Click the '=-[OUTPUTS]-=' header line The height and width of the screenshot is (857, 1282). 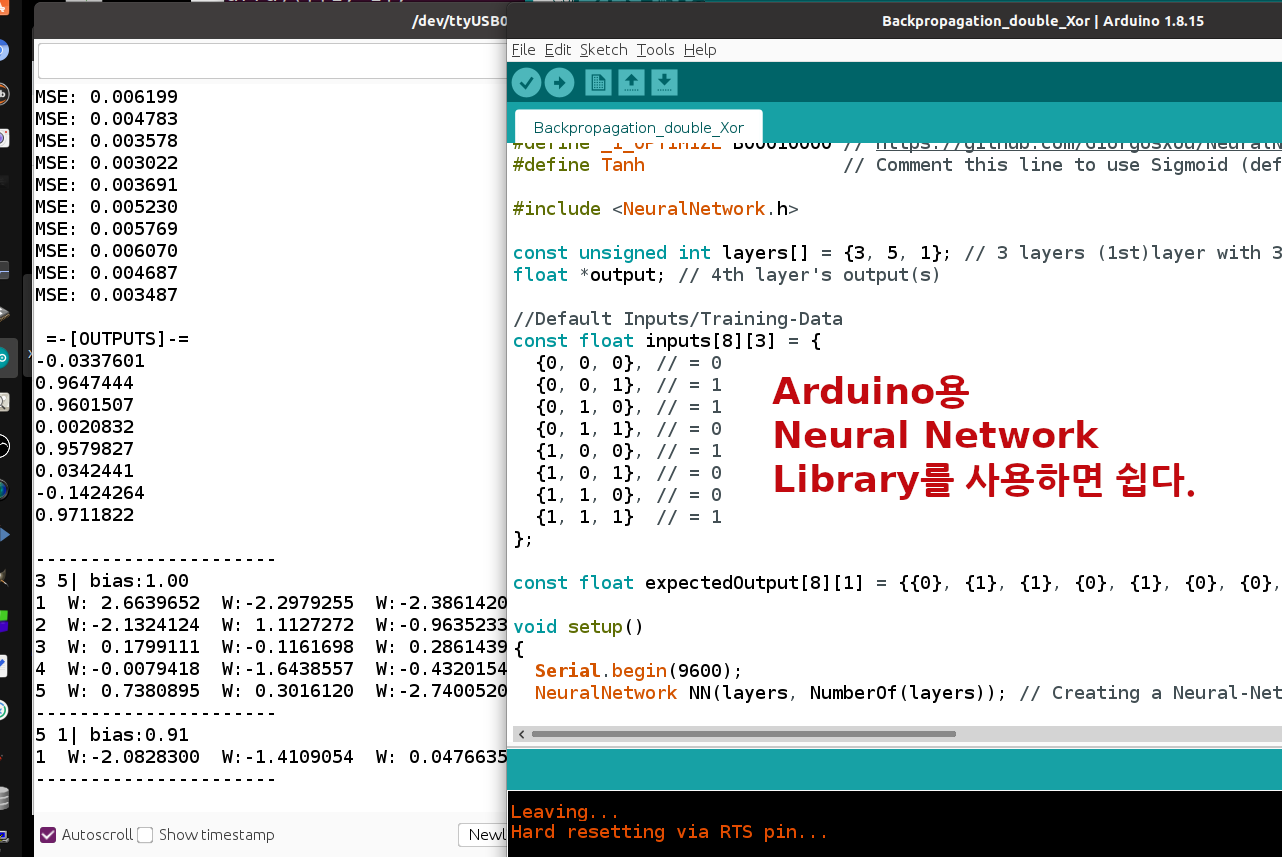(117, 339)
